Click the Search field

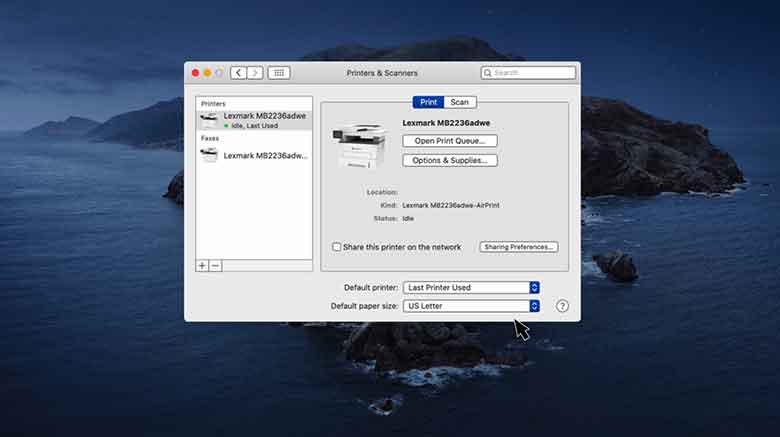533,73
